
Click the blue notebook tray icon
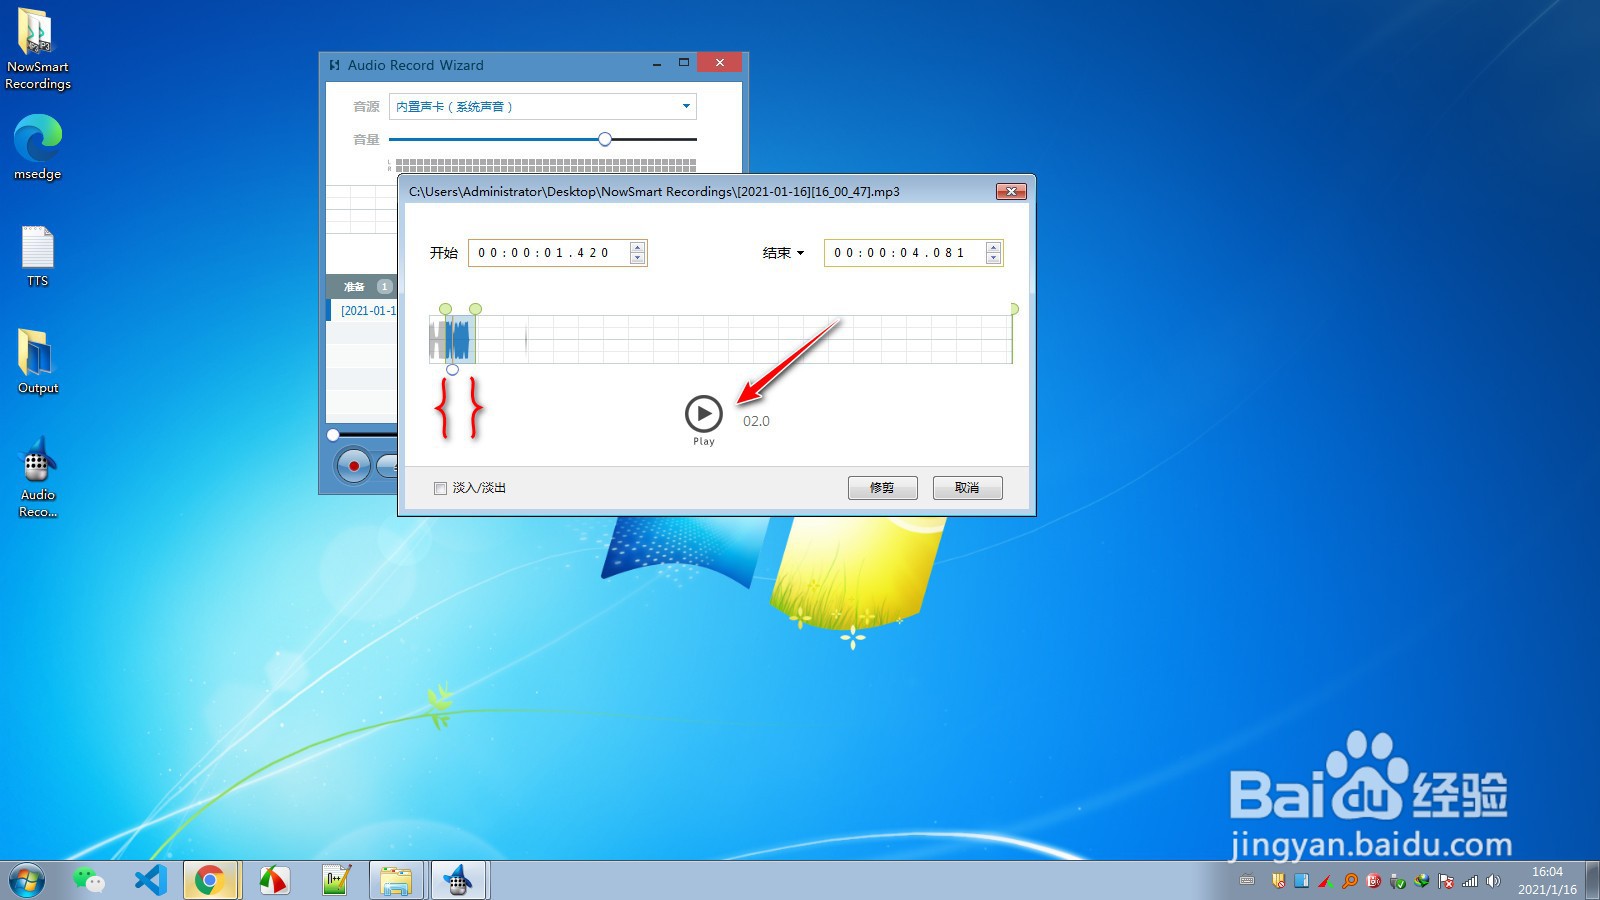[x=1302, y=881]
